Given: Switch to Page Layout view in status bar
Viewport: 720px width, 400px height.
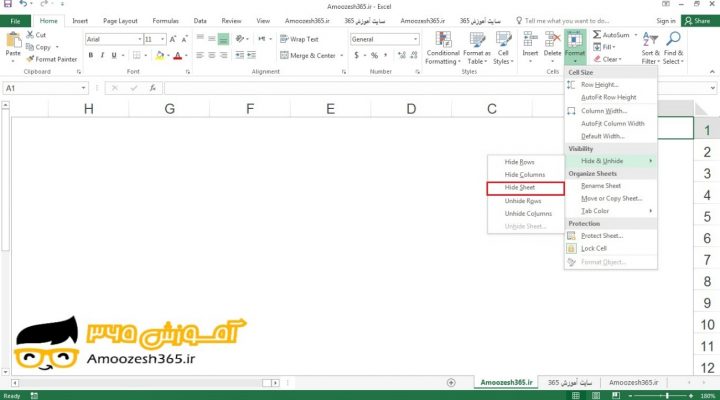Looking at the screenshot, I should (596, 395).
